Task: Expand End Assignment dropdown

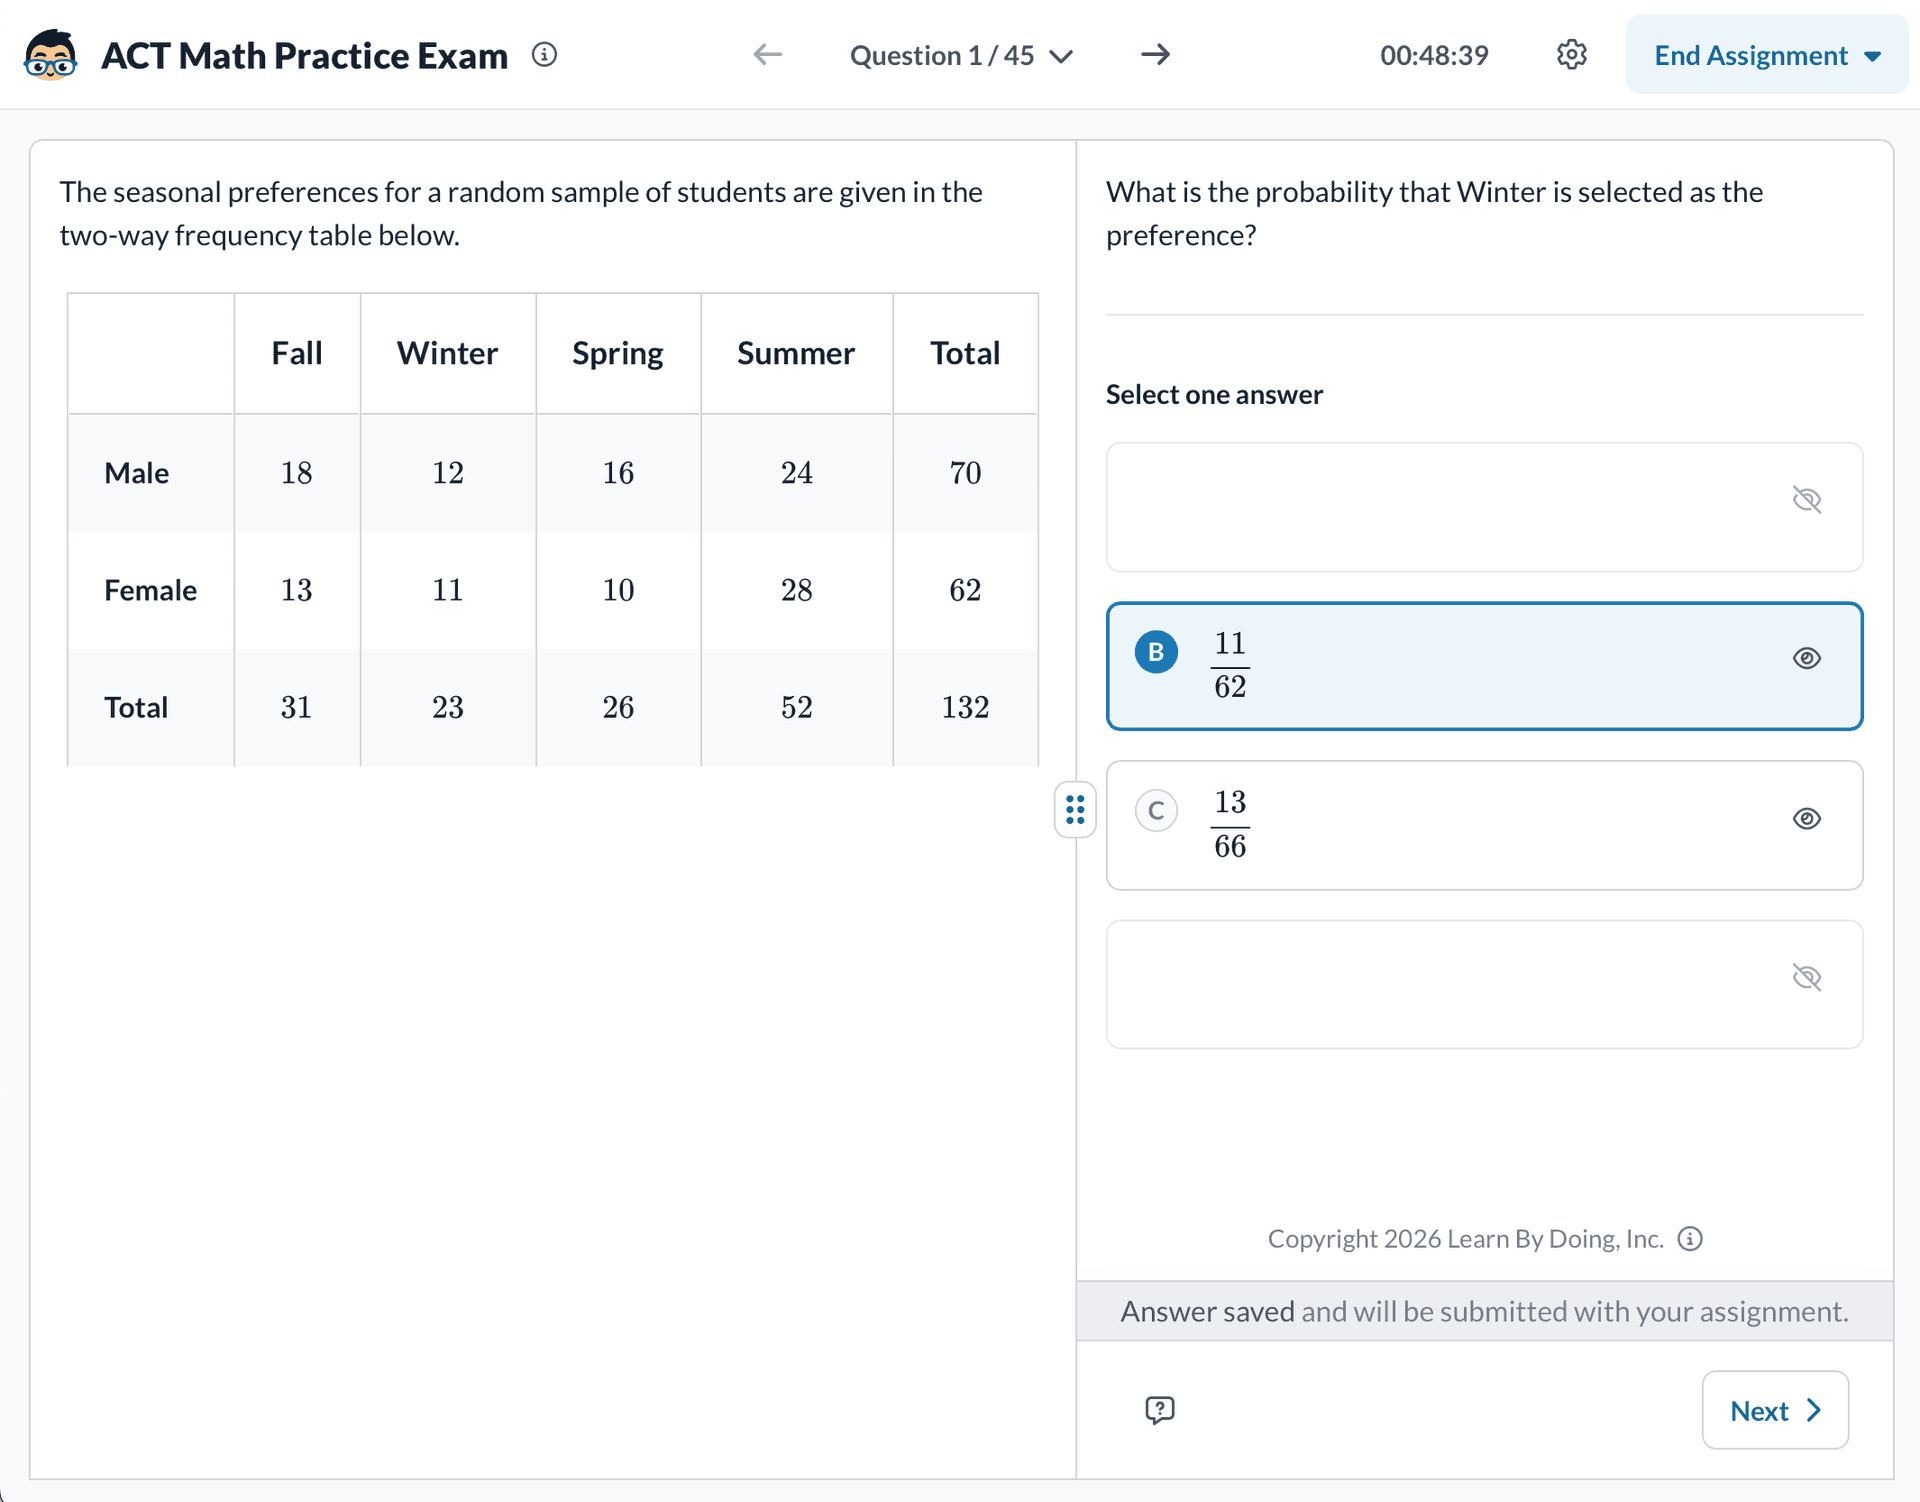Action: tap(1767, 56)
